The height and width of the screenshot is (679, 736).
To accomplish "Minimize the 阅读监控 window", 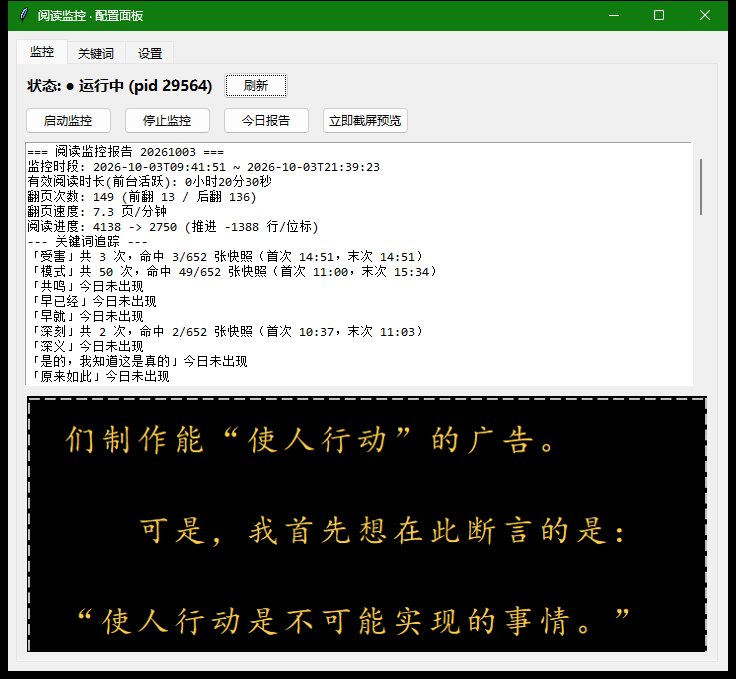I will click(x=614, y=15).
